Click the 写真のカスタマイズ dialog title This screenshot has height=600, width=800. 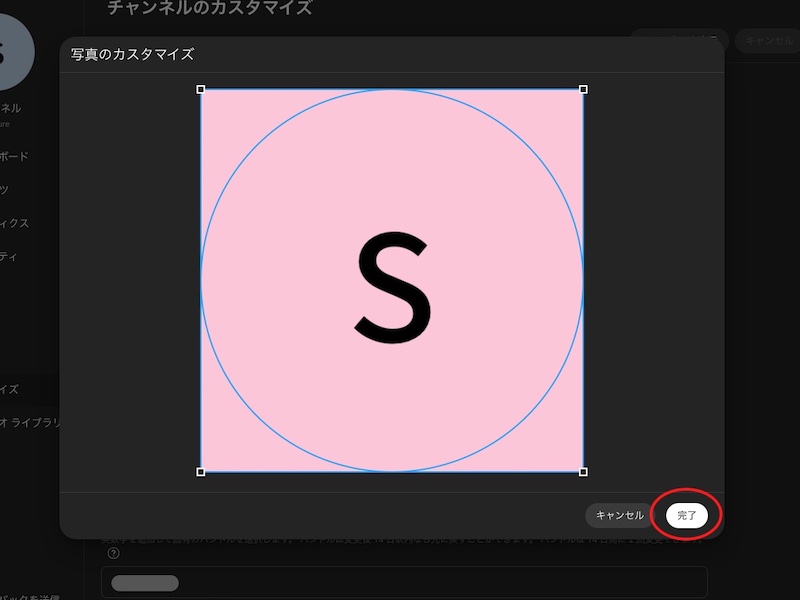132,54
